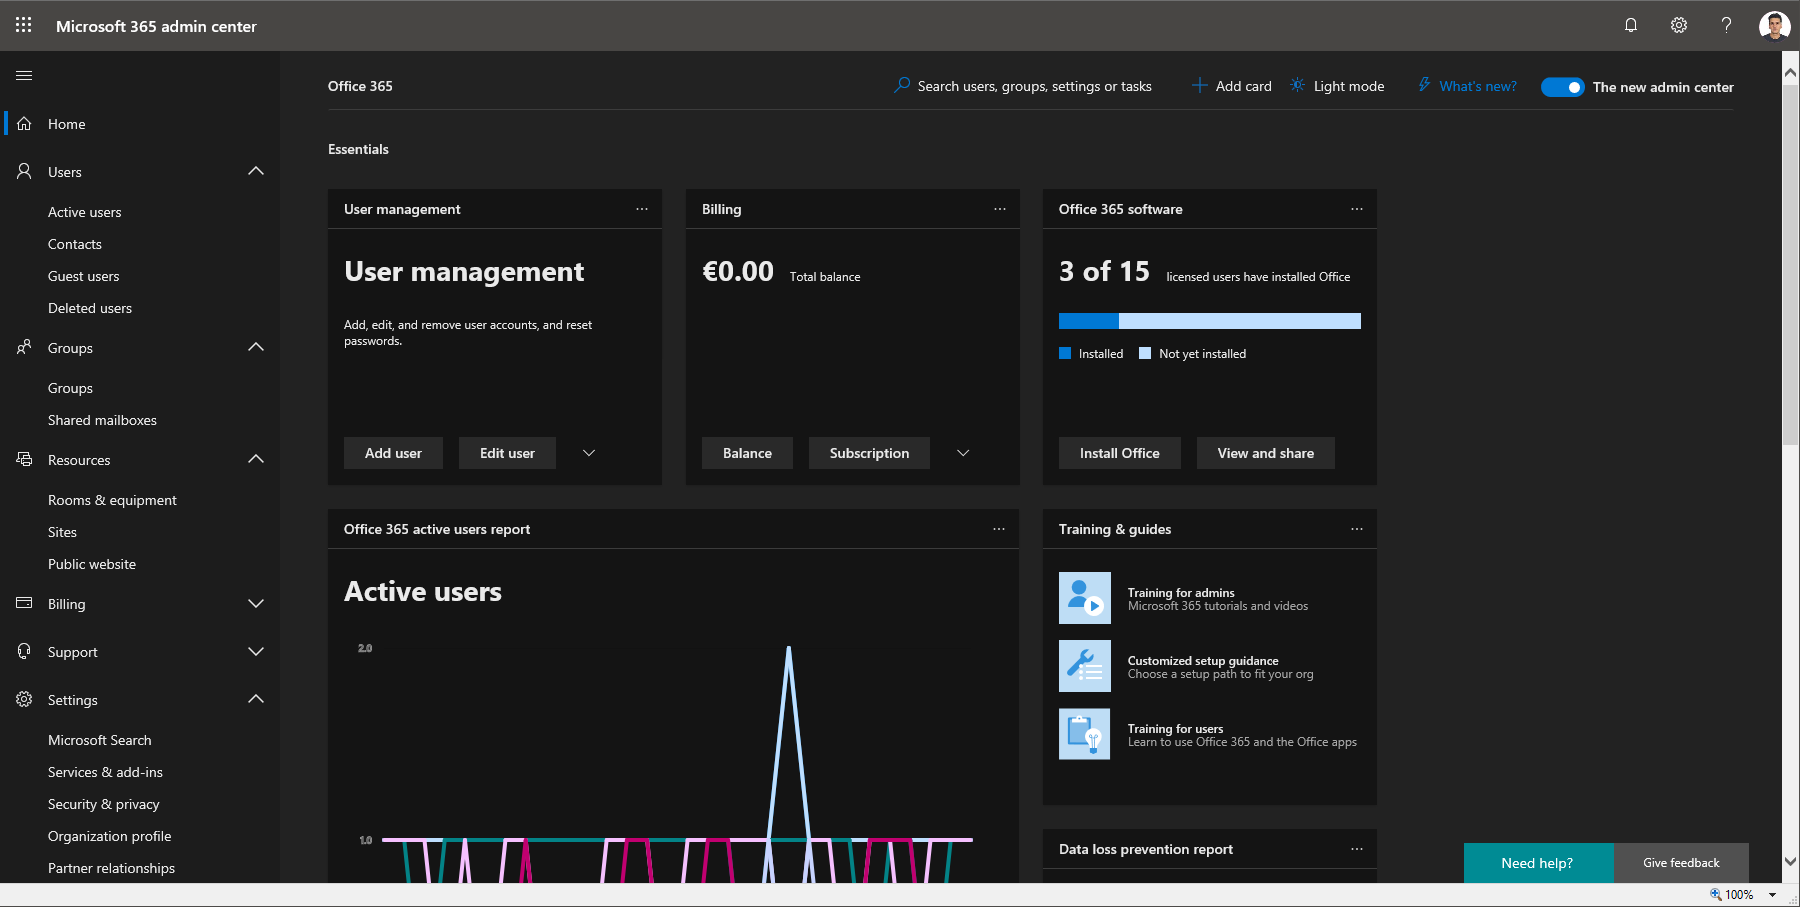Open Sites under Resources
The image size is (1800, 907).
(x=62, y=532)
